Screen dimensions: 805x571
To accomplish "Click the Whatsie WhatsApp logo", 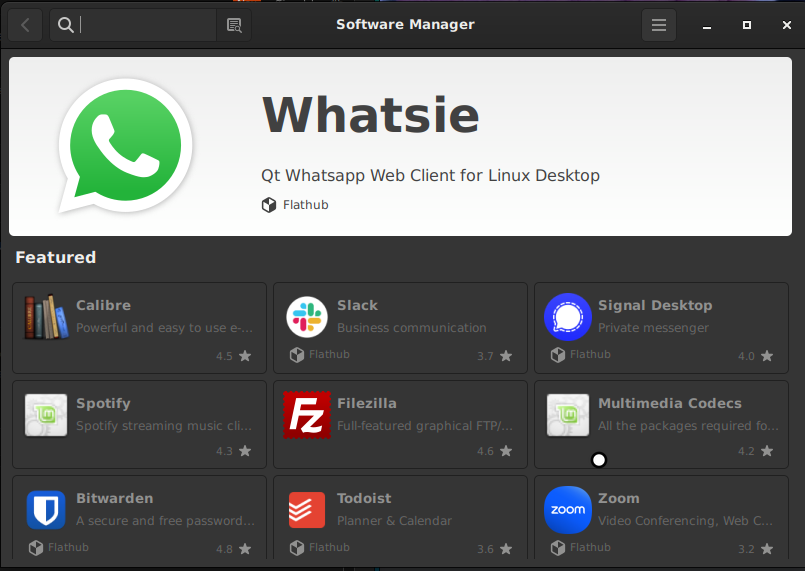I will (125, 146).
